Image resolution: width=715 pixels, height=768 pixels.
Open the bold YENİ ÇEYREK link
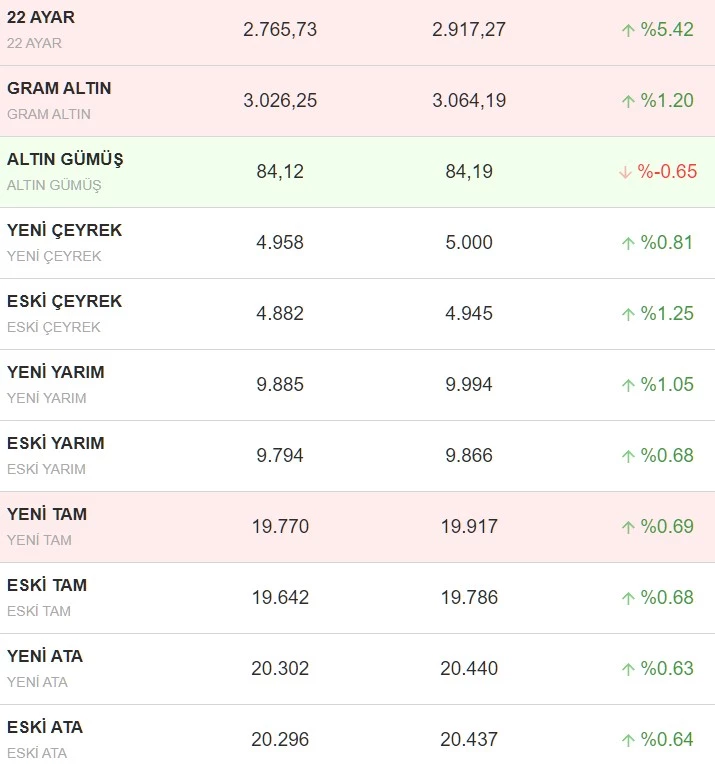(64, 230)
